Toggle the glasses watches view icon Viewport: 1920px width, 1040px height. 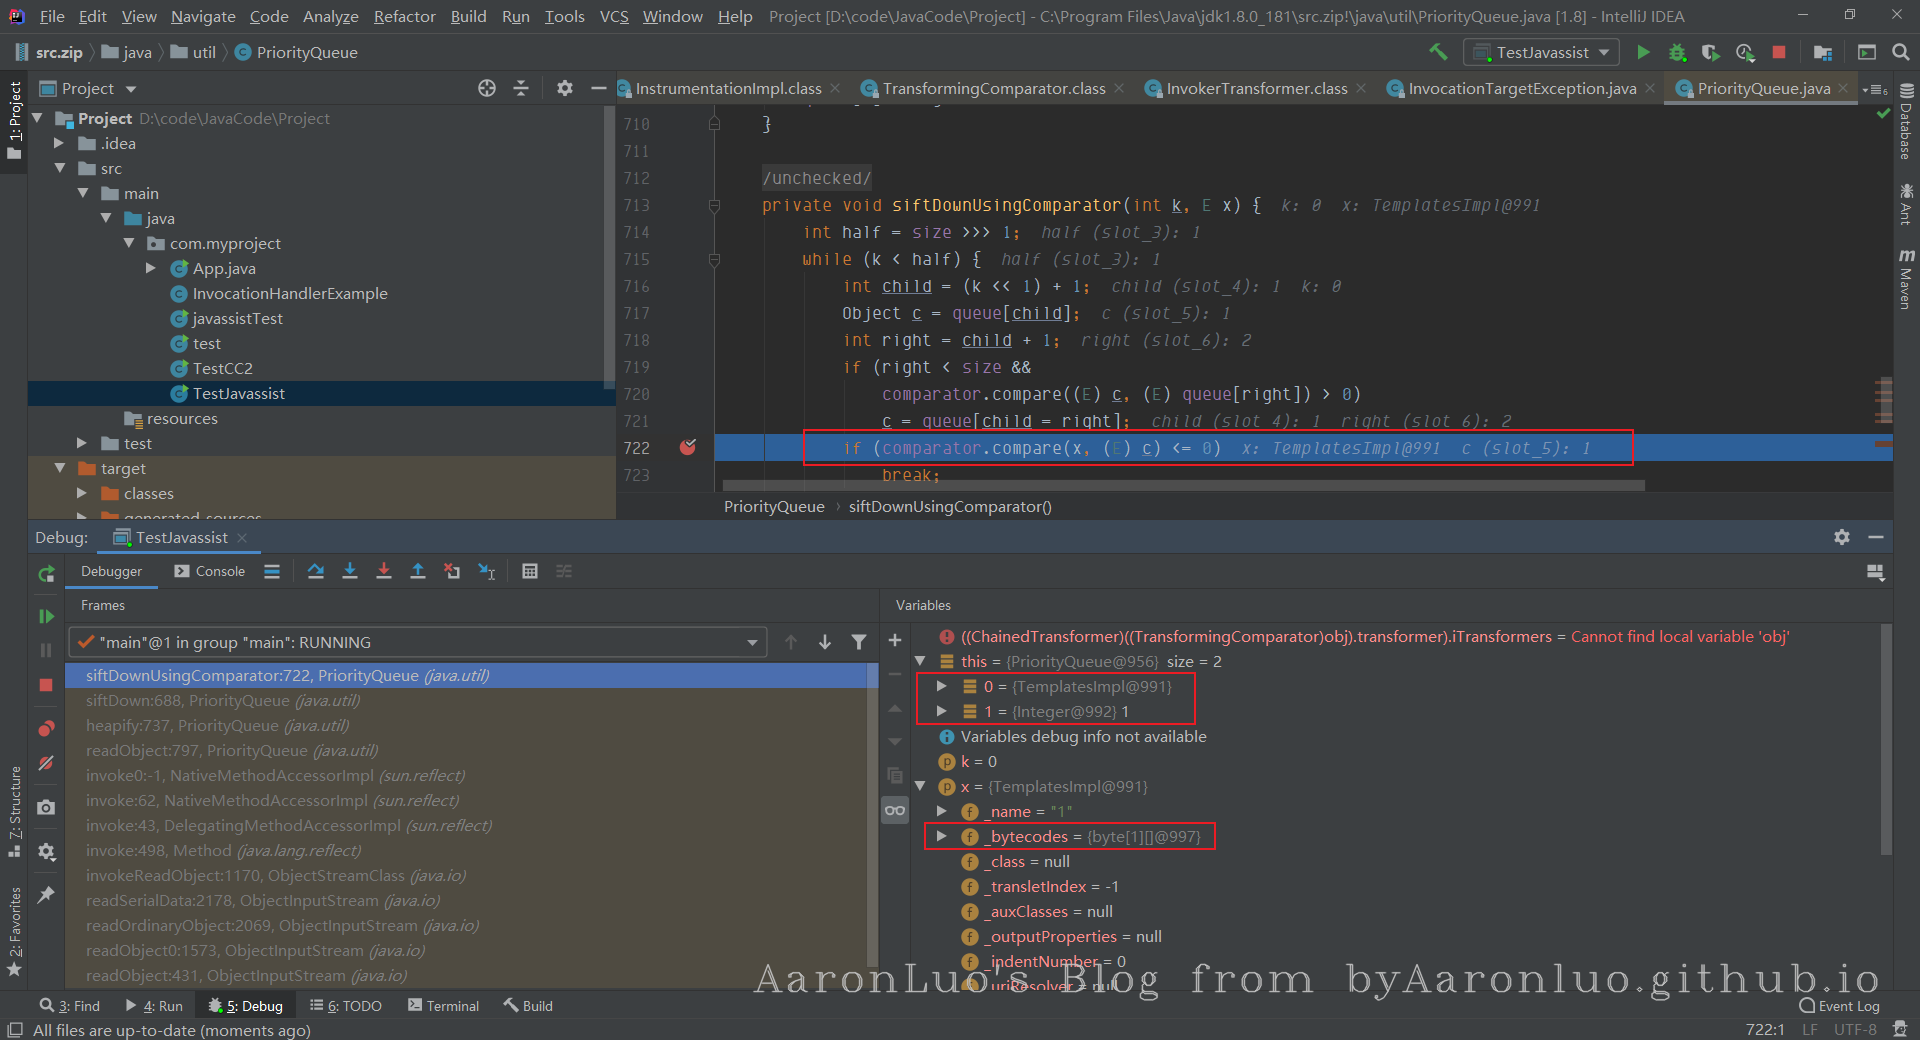coord(895,810)
